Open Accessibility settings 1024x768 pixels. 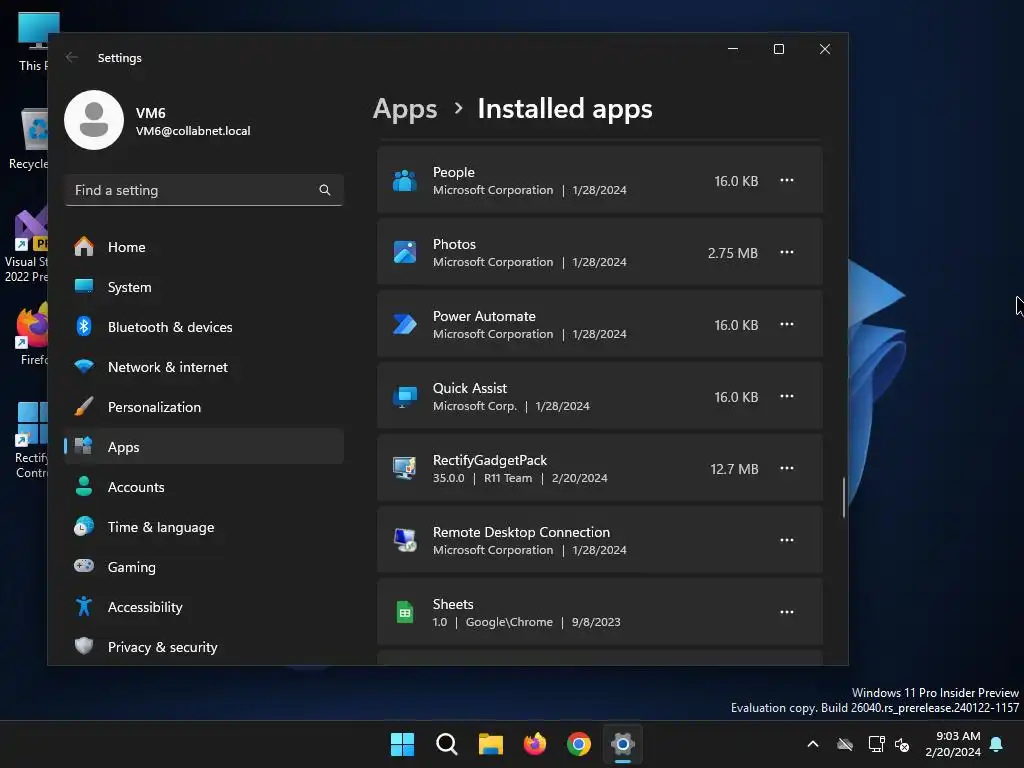204,607
